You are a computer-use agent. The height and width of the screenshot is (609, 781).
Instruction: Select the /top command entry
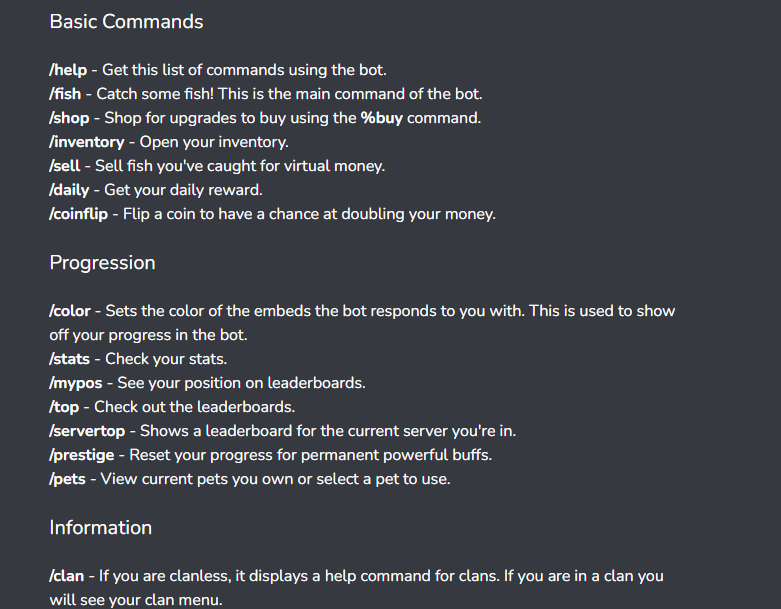click(64, 407)
